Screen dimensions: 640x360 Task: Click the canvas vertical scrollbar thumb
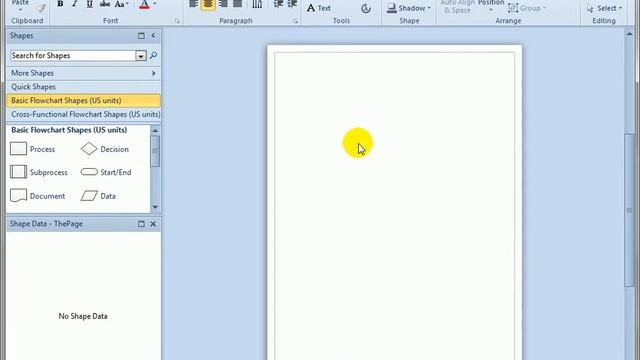coord(629,210)
